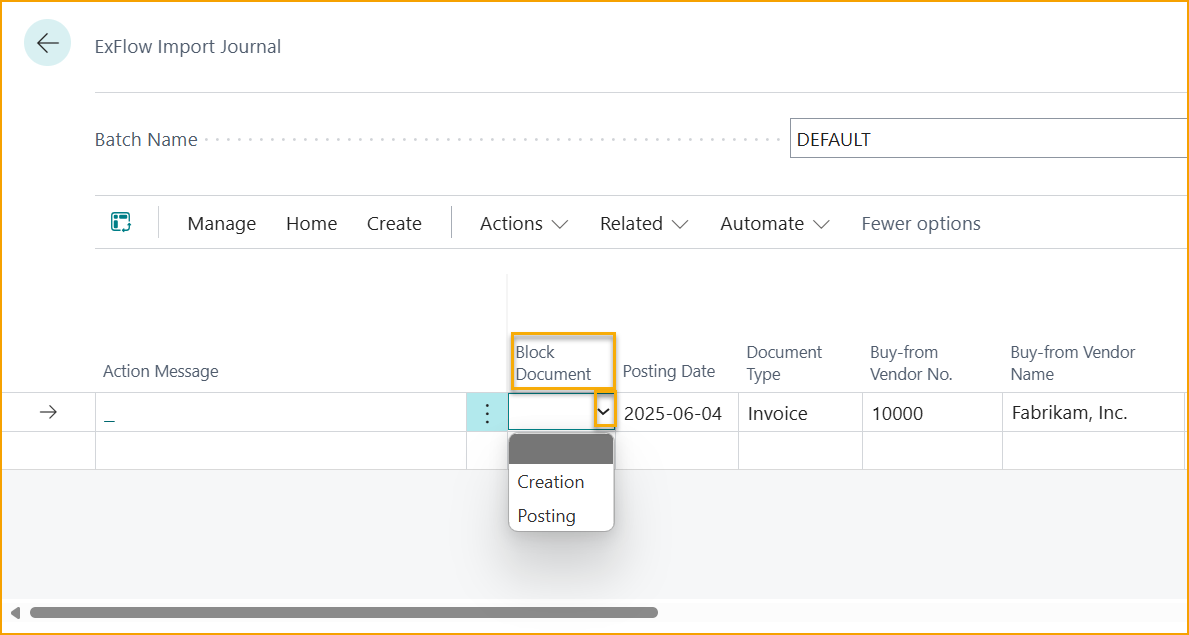The height and width of the screenshot is (635, 1189).
Task: Open the Home menu
Action: coord(311,223)
